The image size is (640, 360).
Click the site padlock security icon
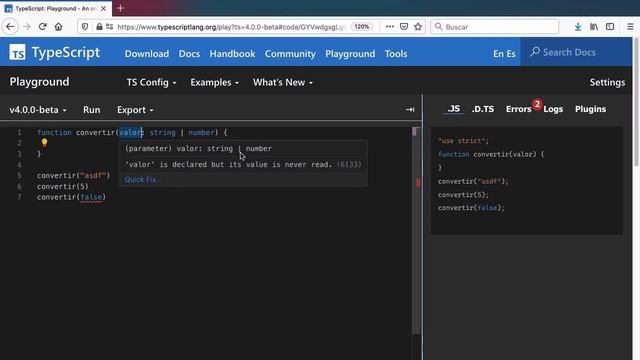click(x=99, y=27)
